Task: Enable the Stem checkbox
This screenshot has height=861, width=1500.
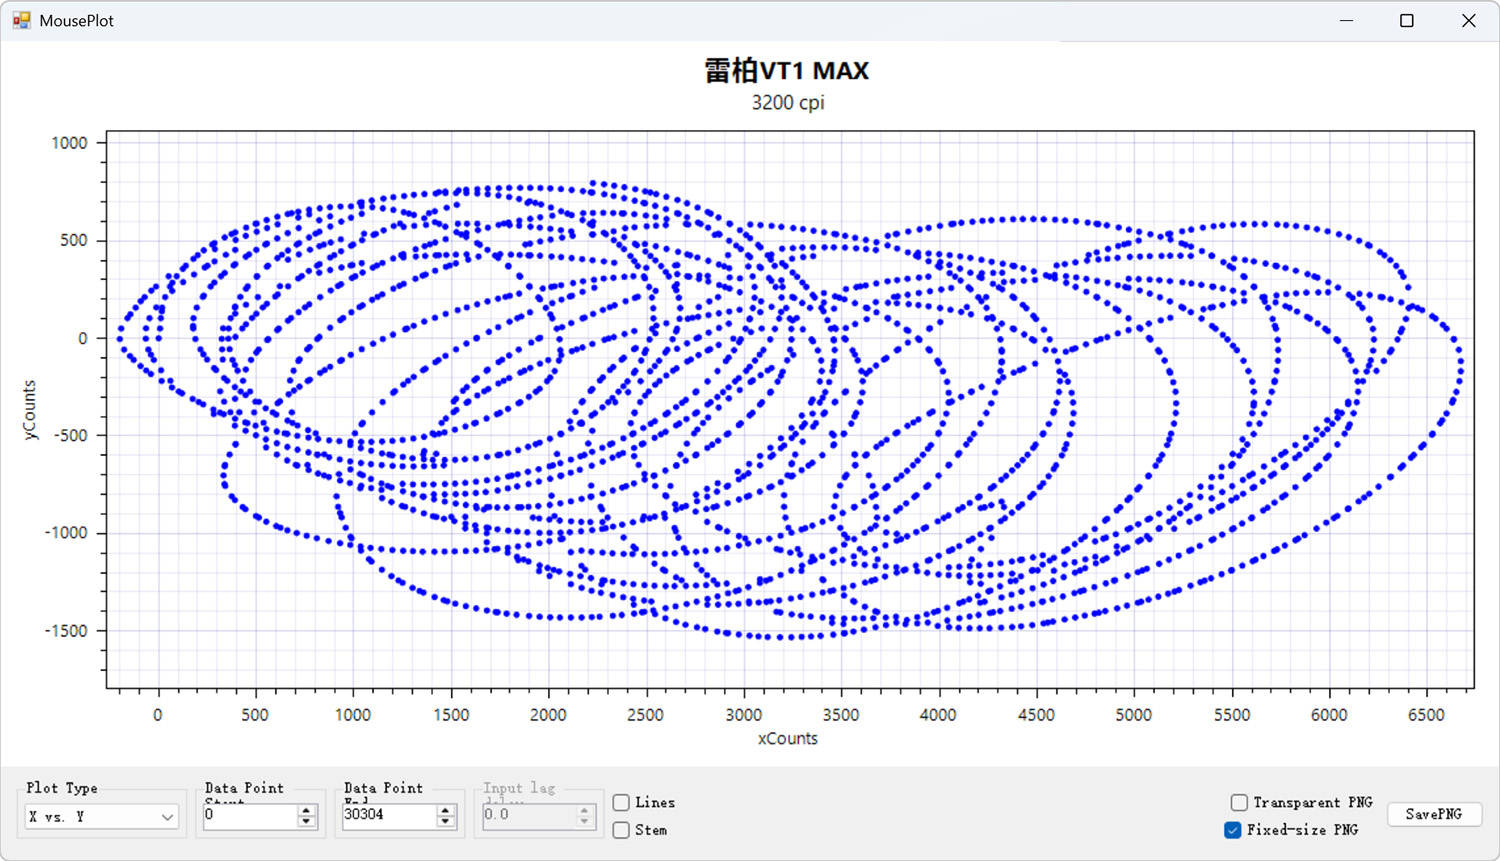Action: point(621,830)
